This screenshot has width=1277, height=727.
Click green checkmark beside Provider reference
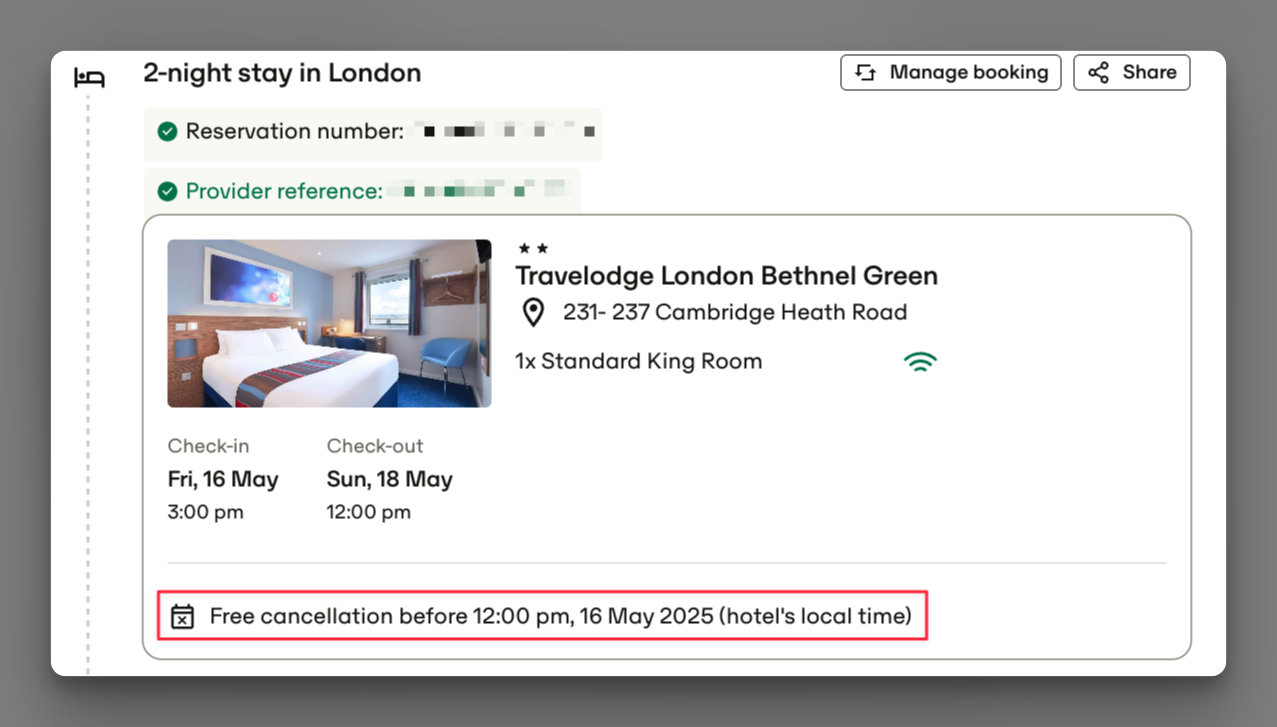167,191
